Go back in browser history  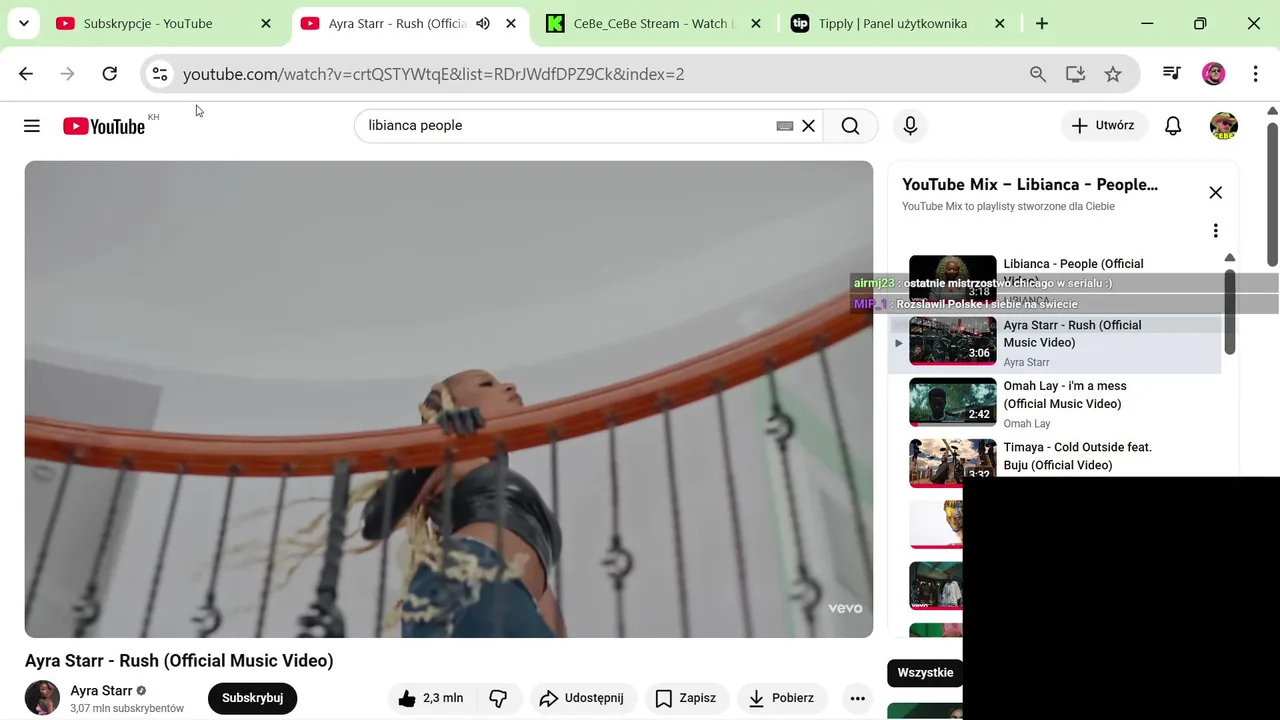26,74
